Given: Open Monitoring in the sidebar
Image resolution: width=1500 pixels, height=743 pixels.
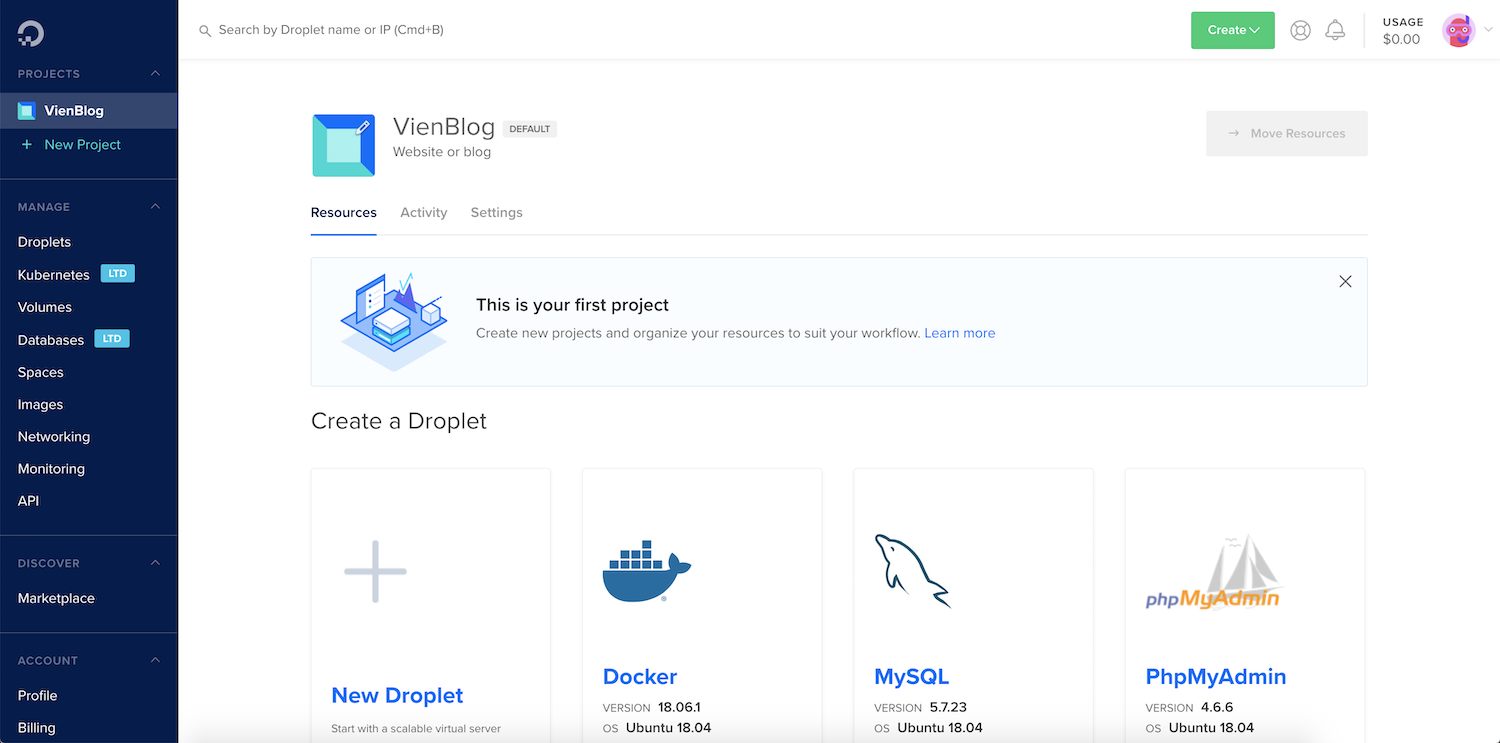Looking at the screenshot, I should point(51,469).
